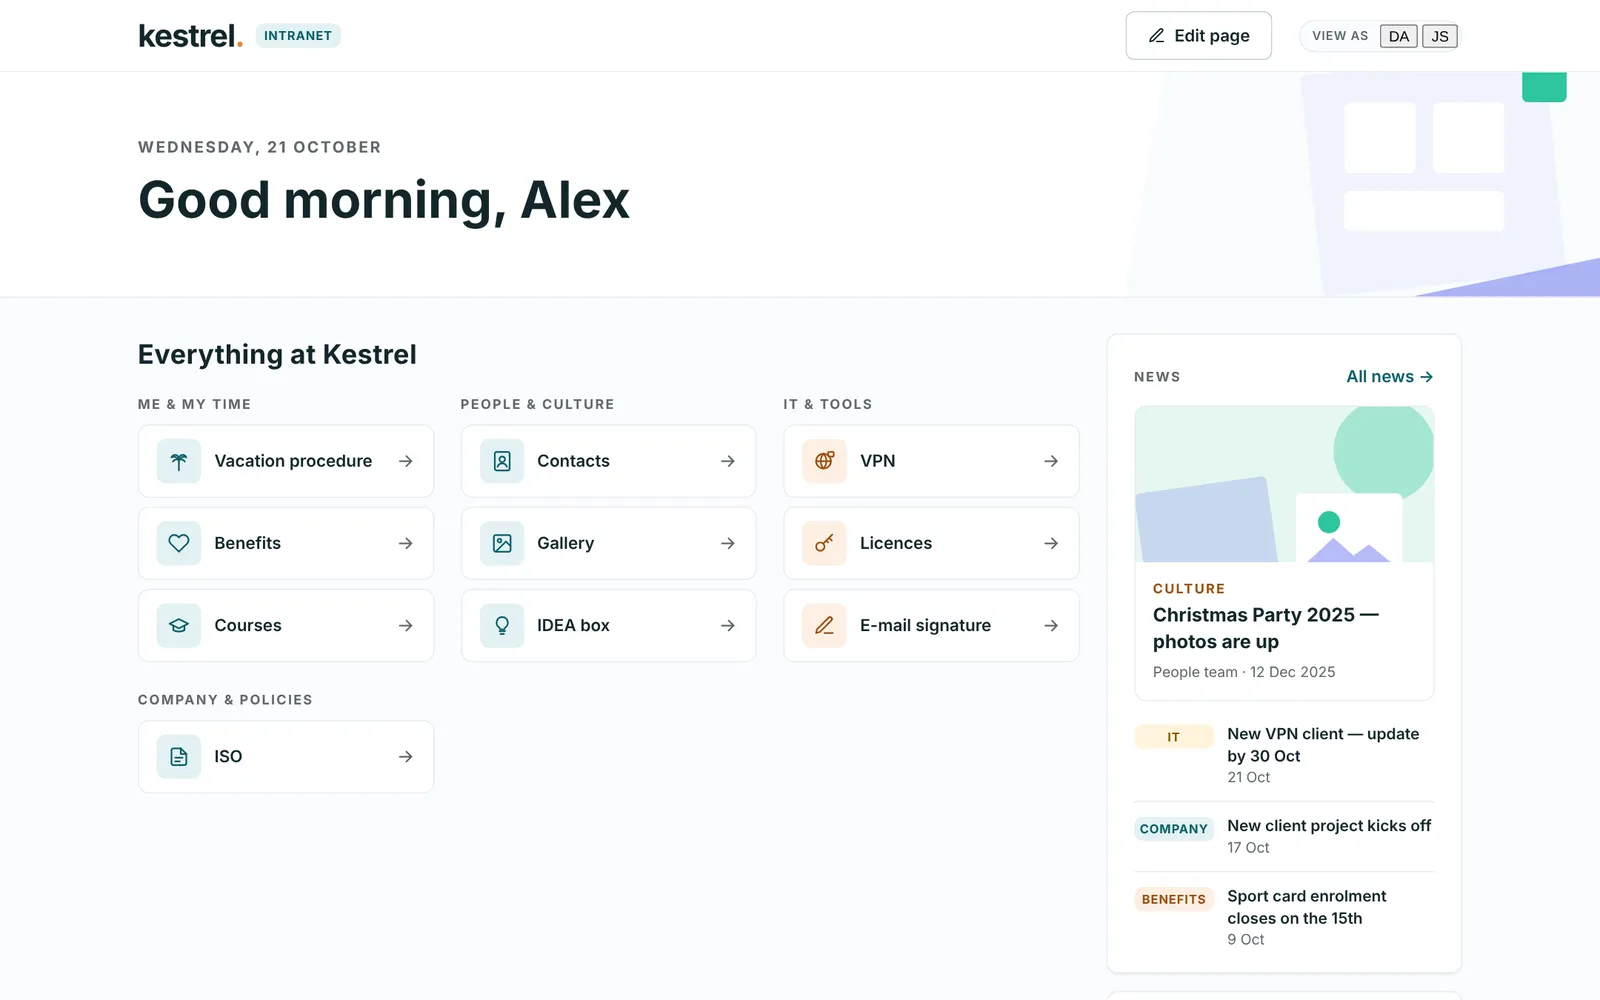Switch view to JS user
The height and width of the screenshot is (1000, 1600).
pos(1440,36)
